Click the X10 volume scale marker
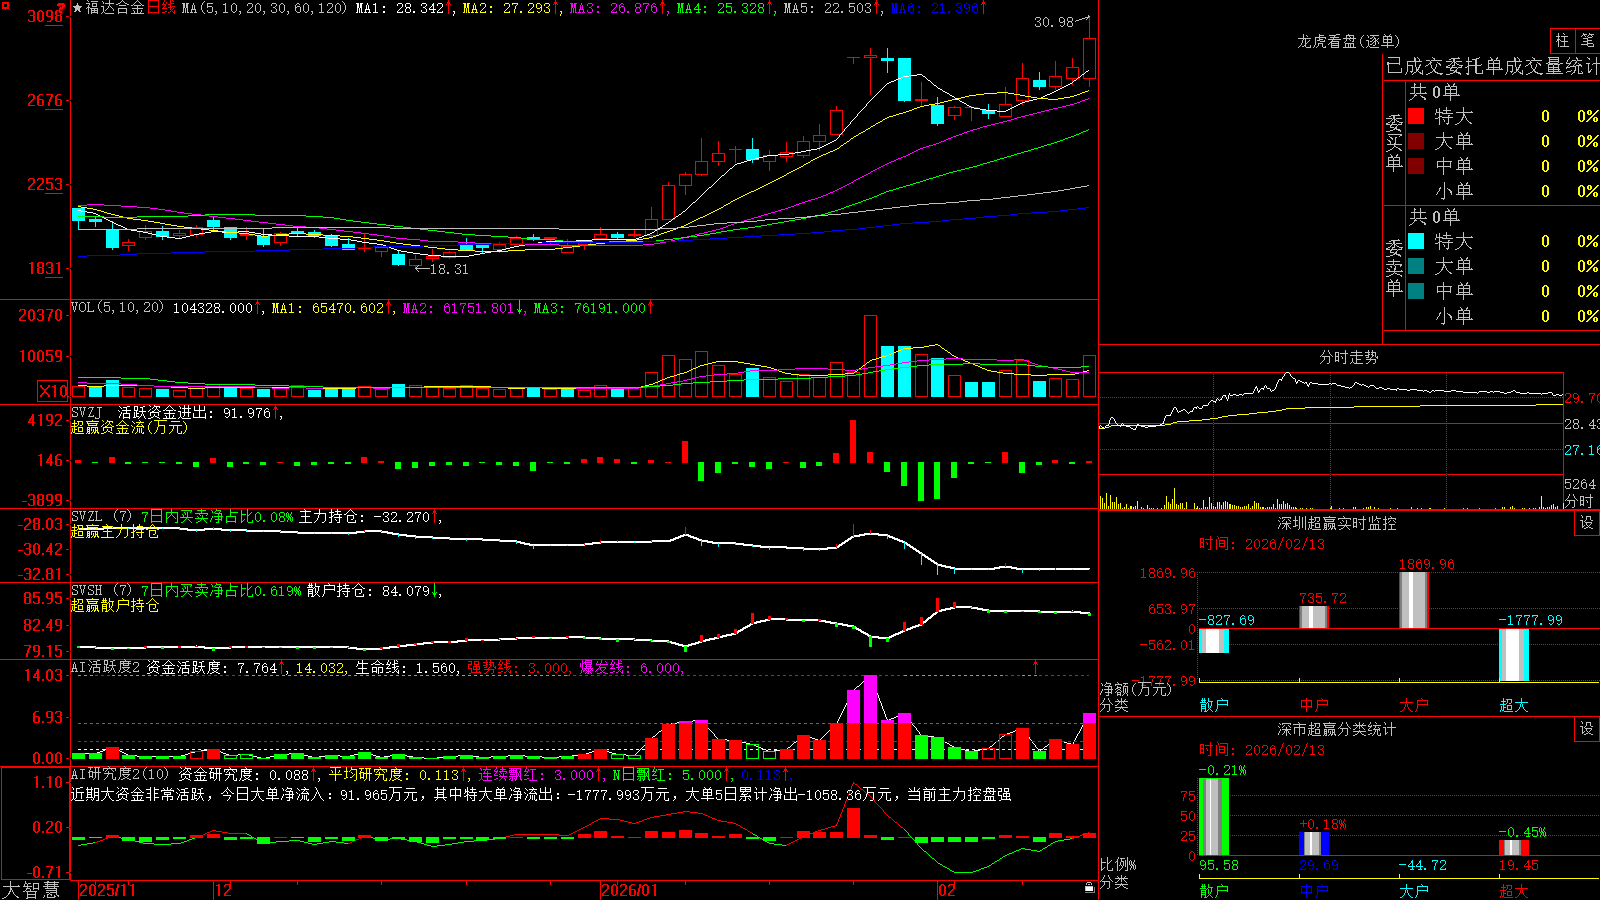Image resolution: width=1600 pixels, height=900 pixels. (x=53, y=391)
